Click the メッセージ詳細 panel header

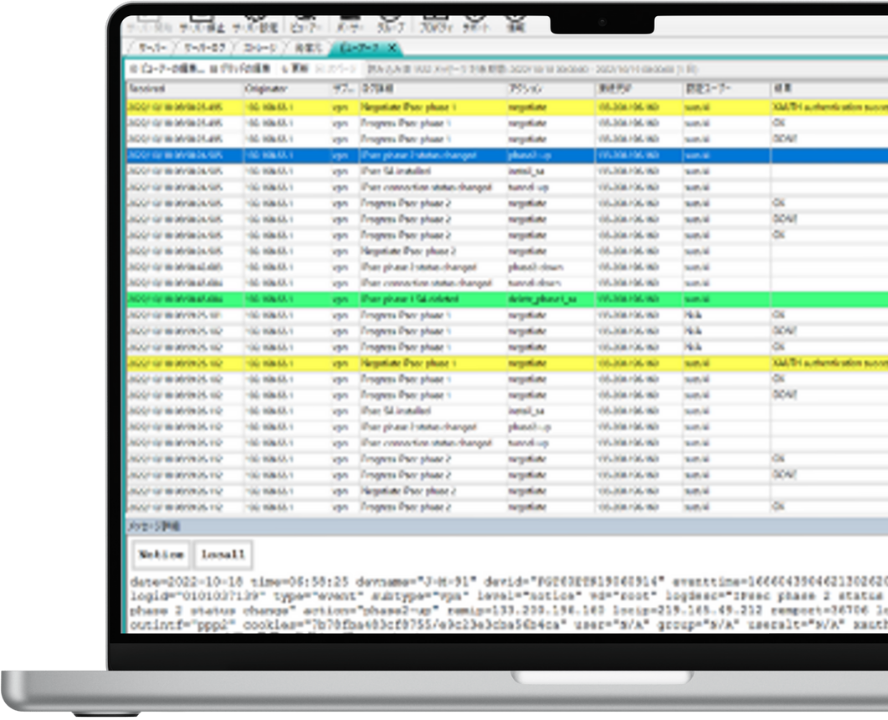(507, 527)
